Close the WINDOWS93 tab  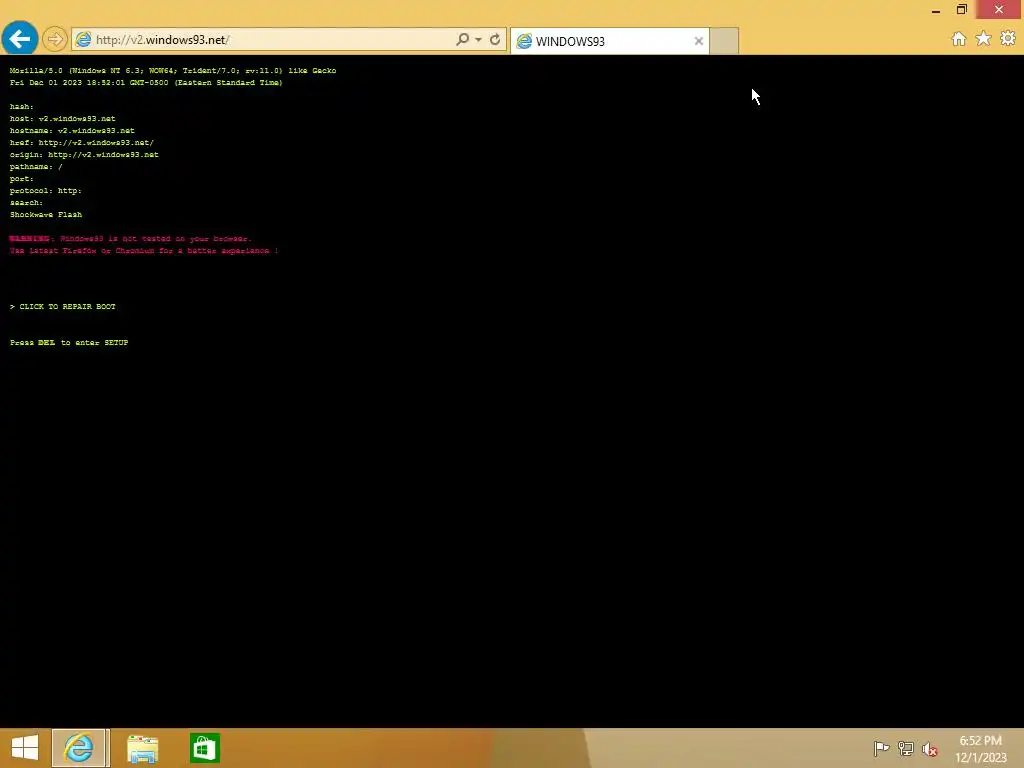(x=699, y=41)
